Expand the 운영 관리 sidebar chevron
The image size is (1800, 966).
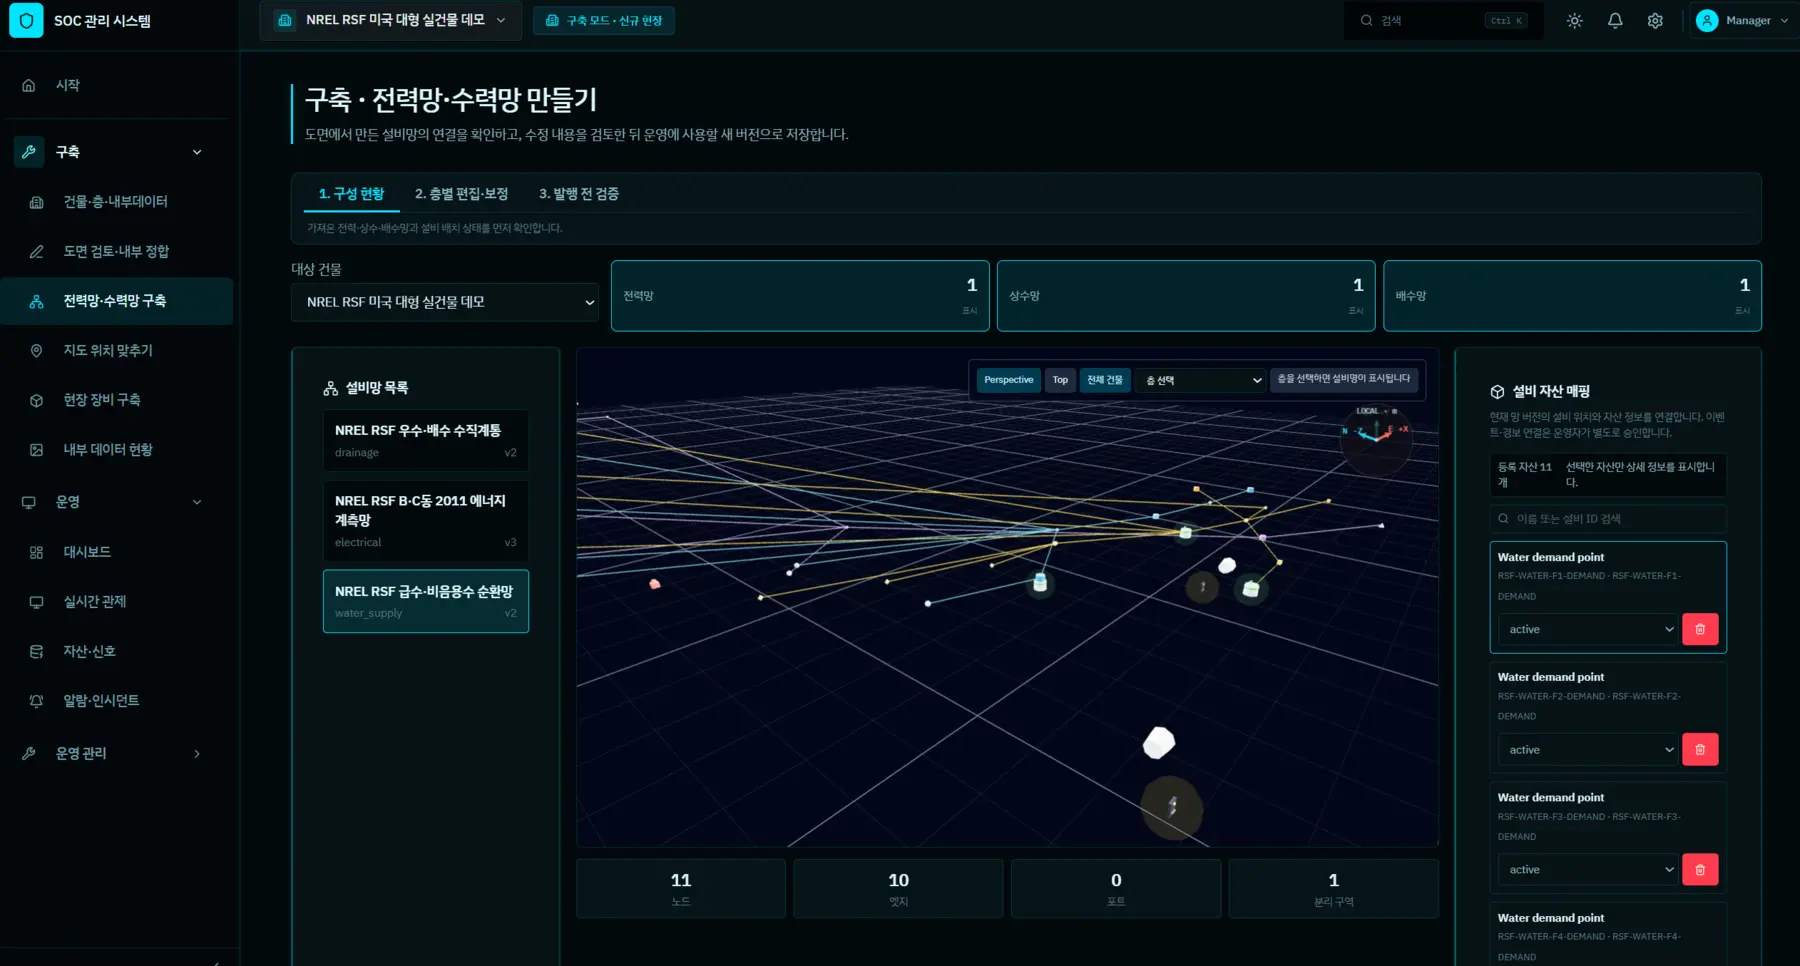tap(197, 754)
